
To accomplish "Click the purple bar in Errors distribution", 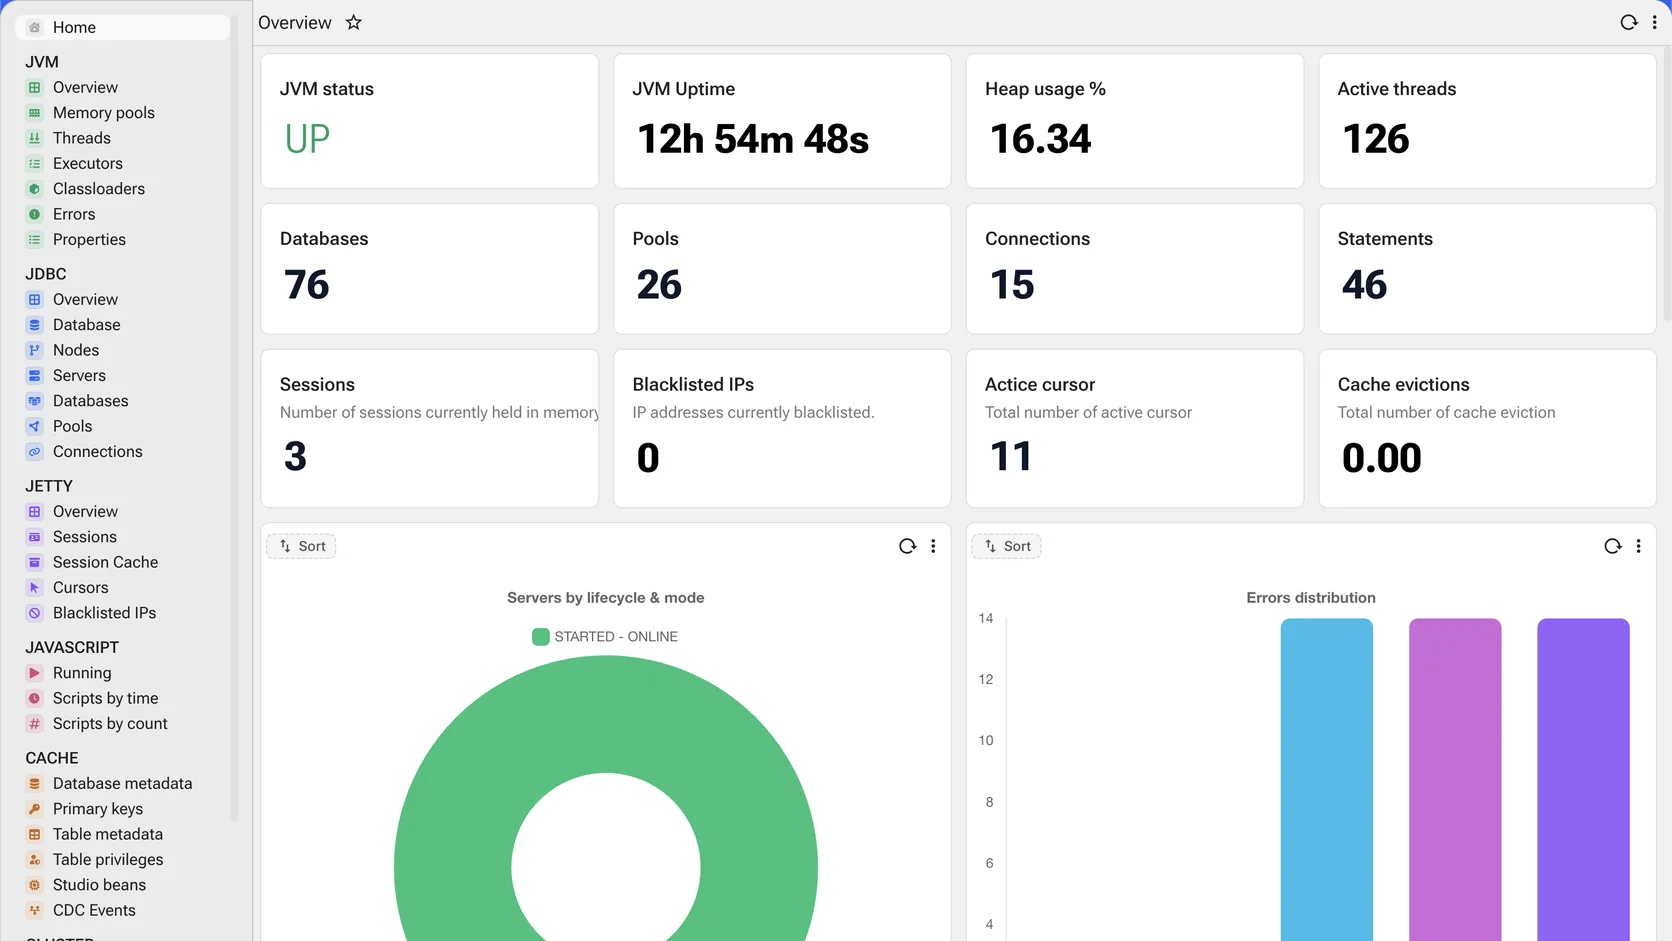I will pyautogui.click(x=1583, y=780).
